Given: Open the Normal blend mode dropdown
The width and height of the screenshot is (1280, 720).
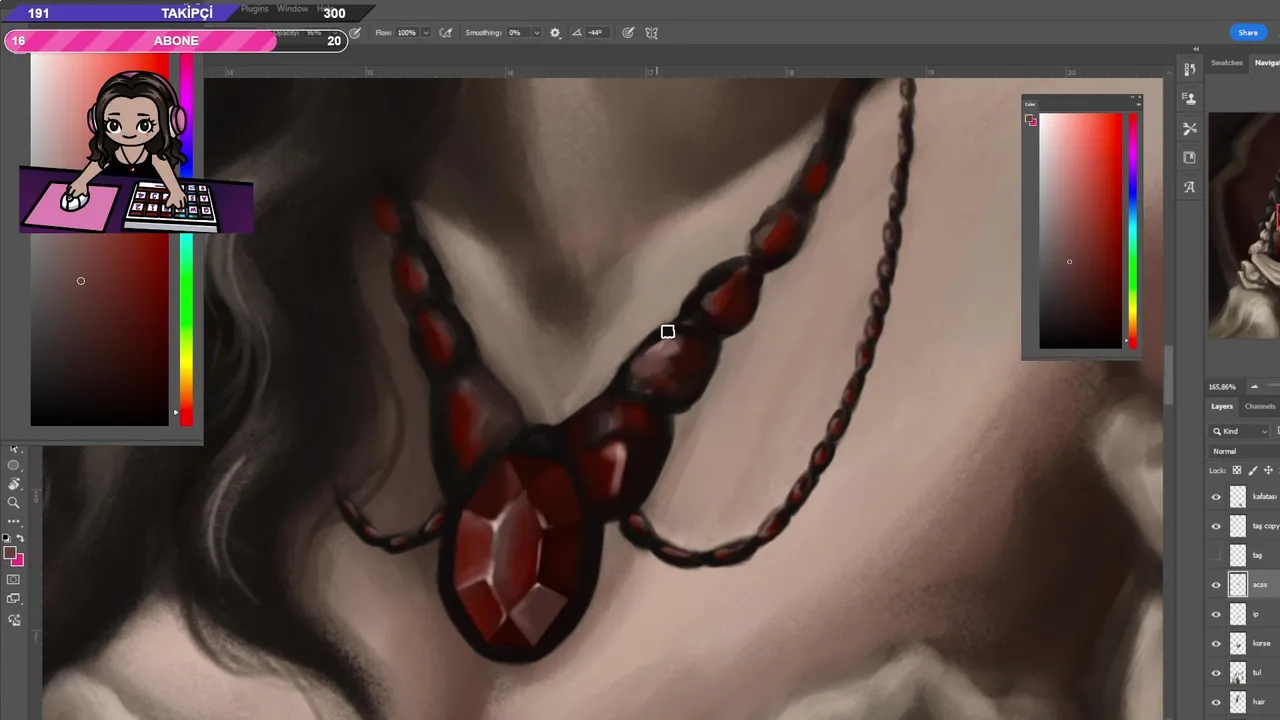Looking at the screenshot, I should [1244, 451].
